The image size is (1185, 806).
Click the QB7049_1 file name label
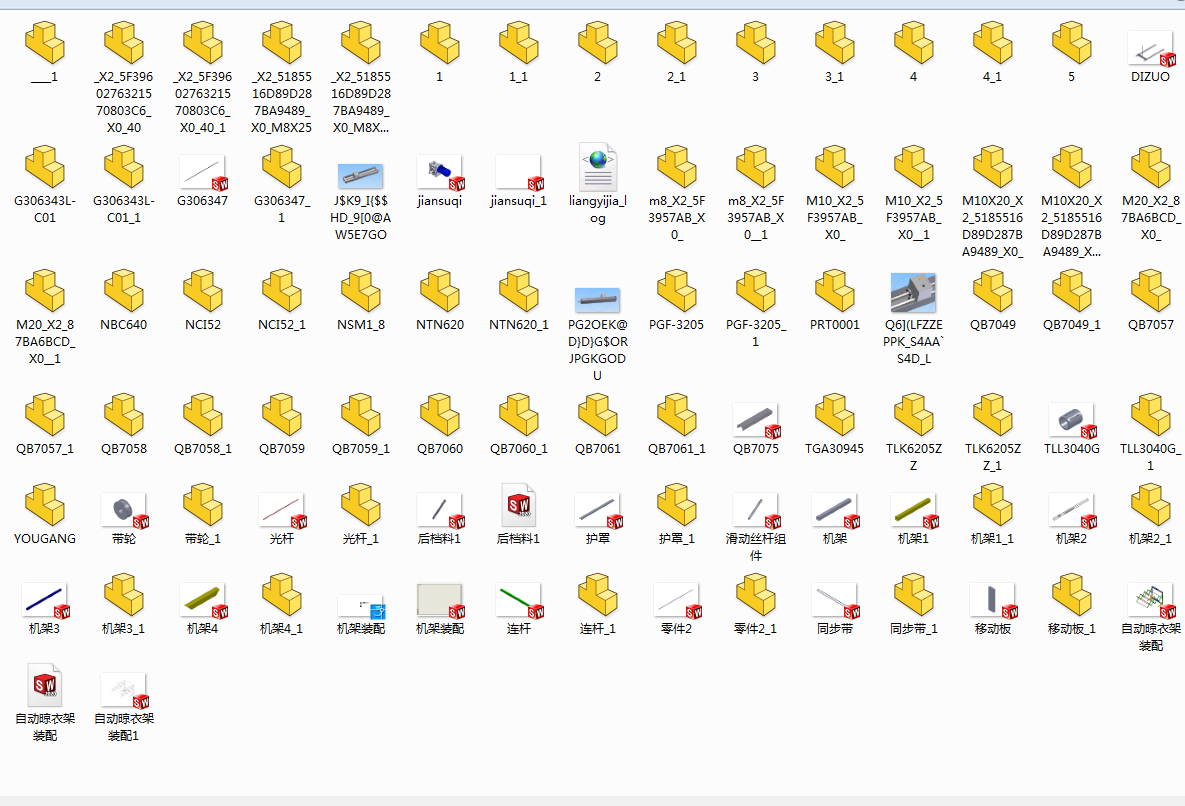click(1071, 325)
